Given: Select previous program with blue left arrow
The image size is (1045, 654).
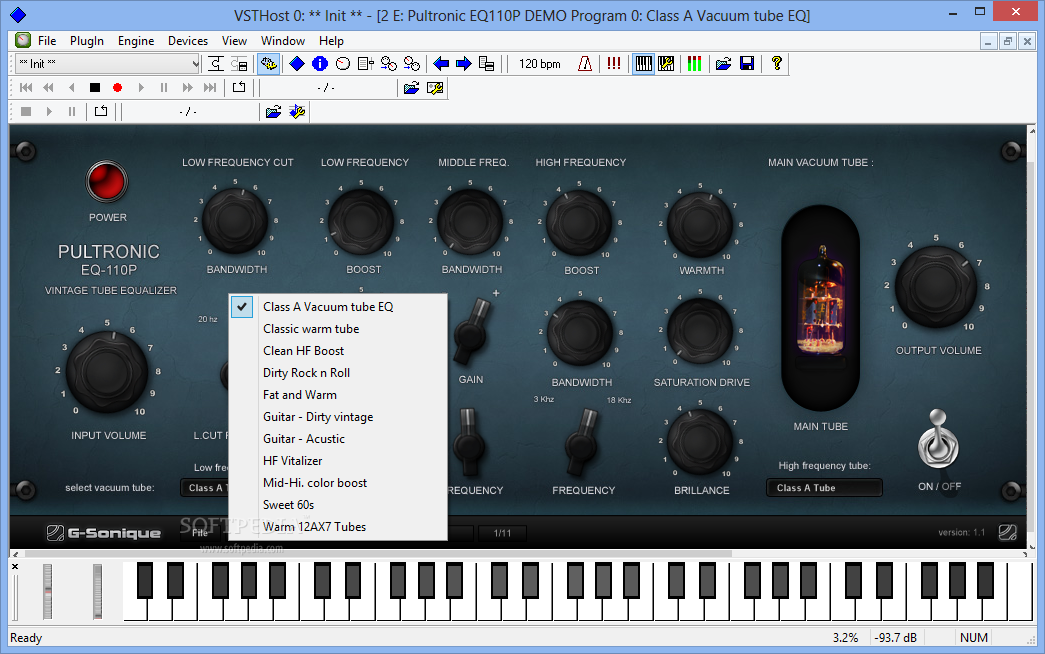Looking at the screenshot, I should [441, 63].
